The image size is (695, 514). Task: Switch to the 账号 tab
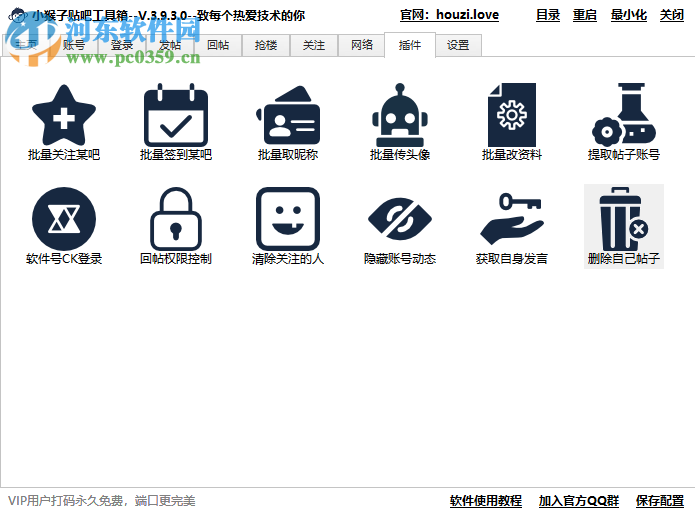[x=74, y=45]
